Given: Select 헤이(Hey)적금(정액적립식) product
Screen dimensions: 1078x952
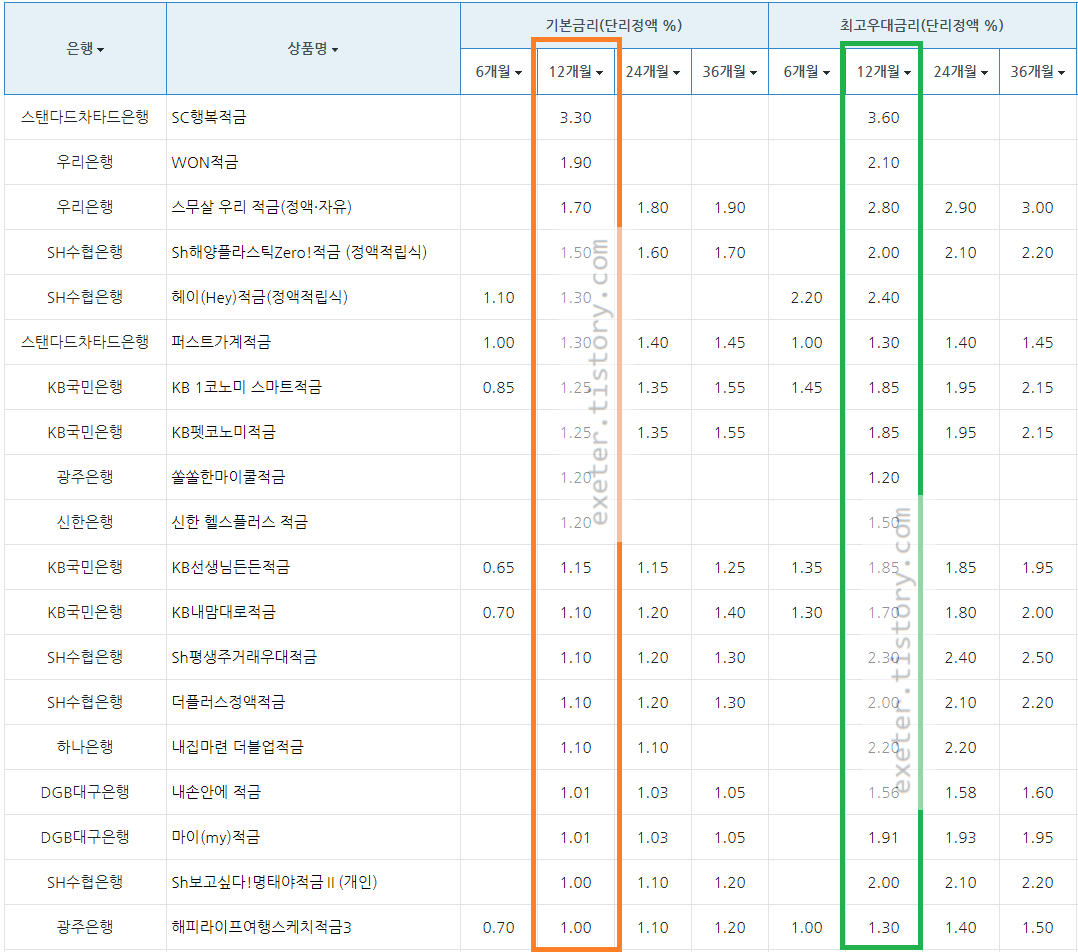Looking at the screenshot, I should (259, 297).
